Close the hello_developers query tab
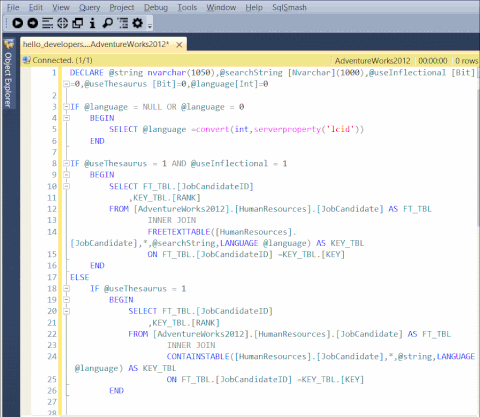 (x=179, y=45)
